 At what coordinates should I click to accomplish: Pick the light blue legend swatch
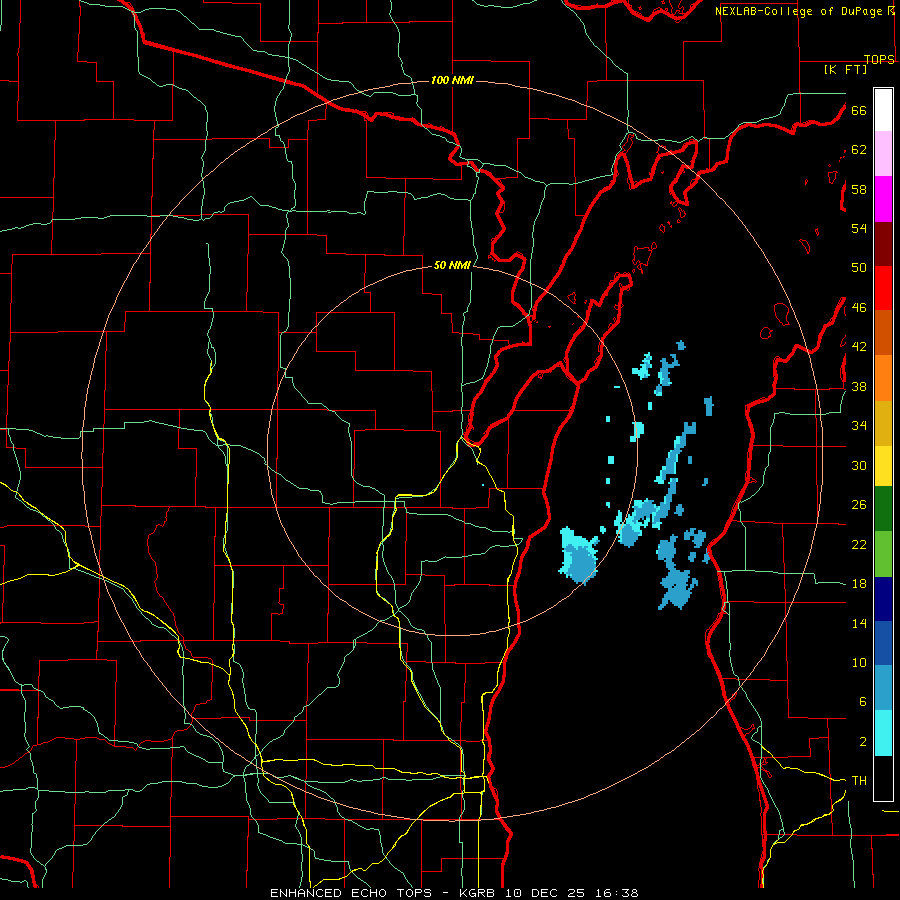[883, 688]
